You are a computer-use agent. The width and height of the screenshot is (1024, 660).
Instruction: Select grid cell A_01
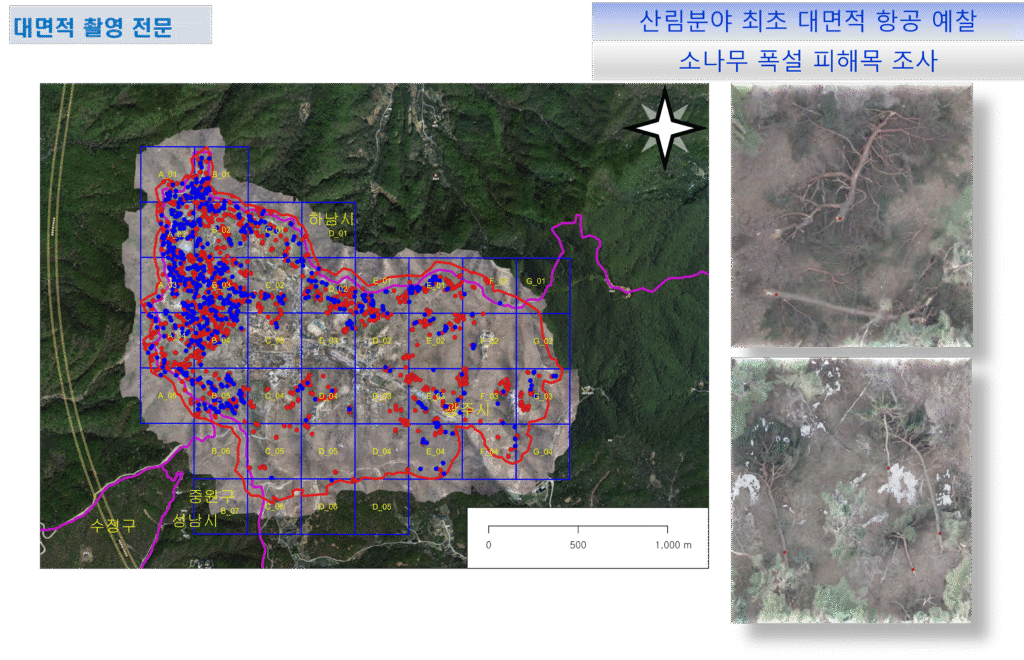coord(167,175)
